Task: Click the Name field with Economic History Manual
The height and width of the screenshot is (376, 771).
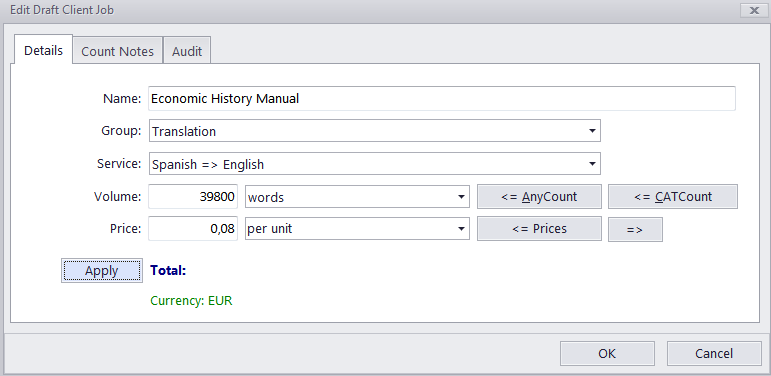Action: coord(442,99)
